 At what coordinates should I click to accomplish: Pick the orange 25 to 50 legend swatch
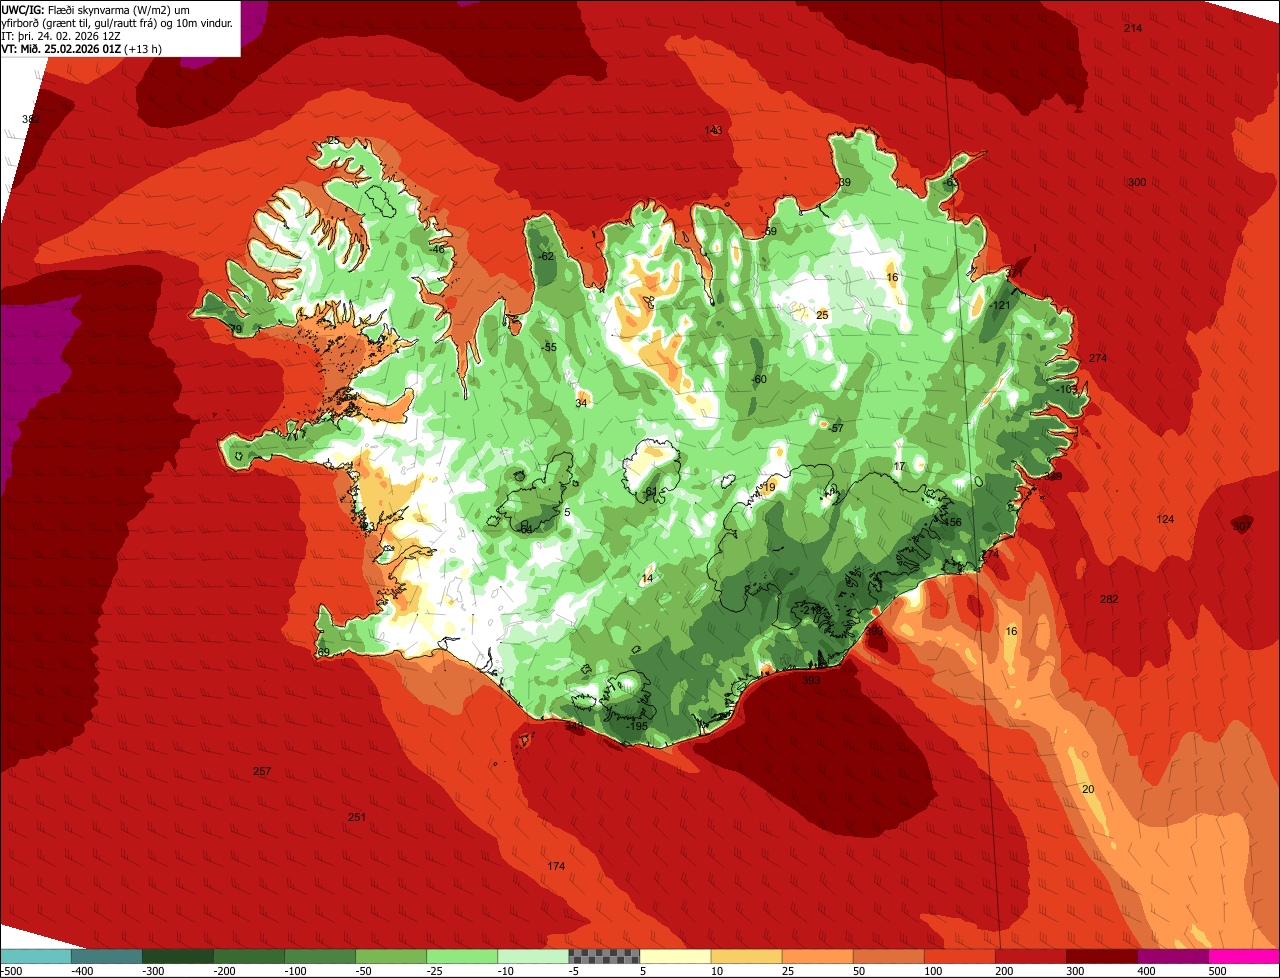[817, 956]
